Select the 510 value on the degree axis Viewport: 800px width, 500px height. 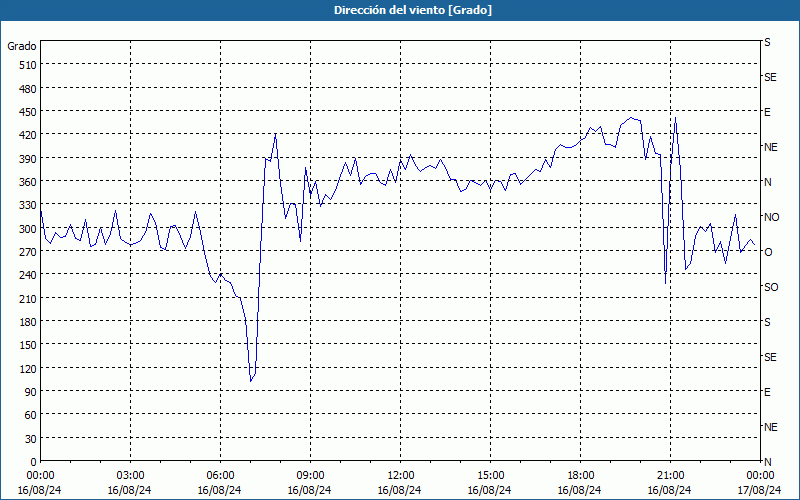coord(28,65)
